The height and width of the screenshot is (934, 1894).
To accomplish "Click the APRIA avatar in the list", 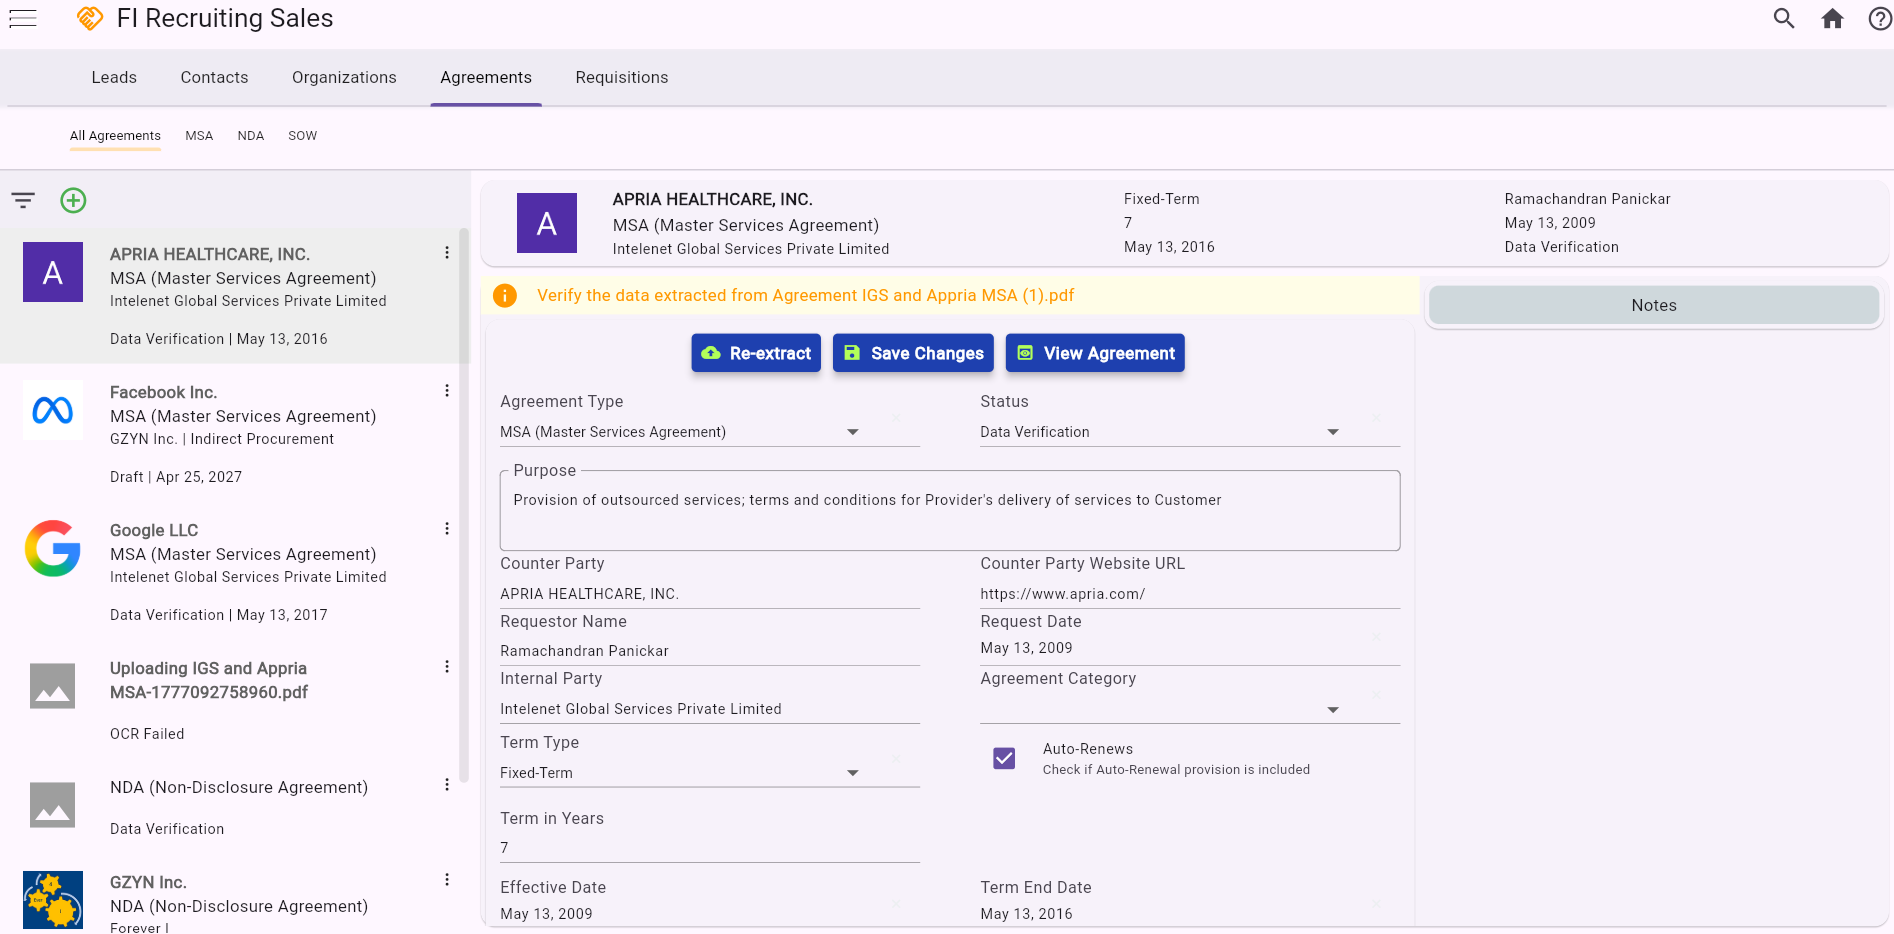I will coord(53,272).
